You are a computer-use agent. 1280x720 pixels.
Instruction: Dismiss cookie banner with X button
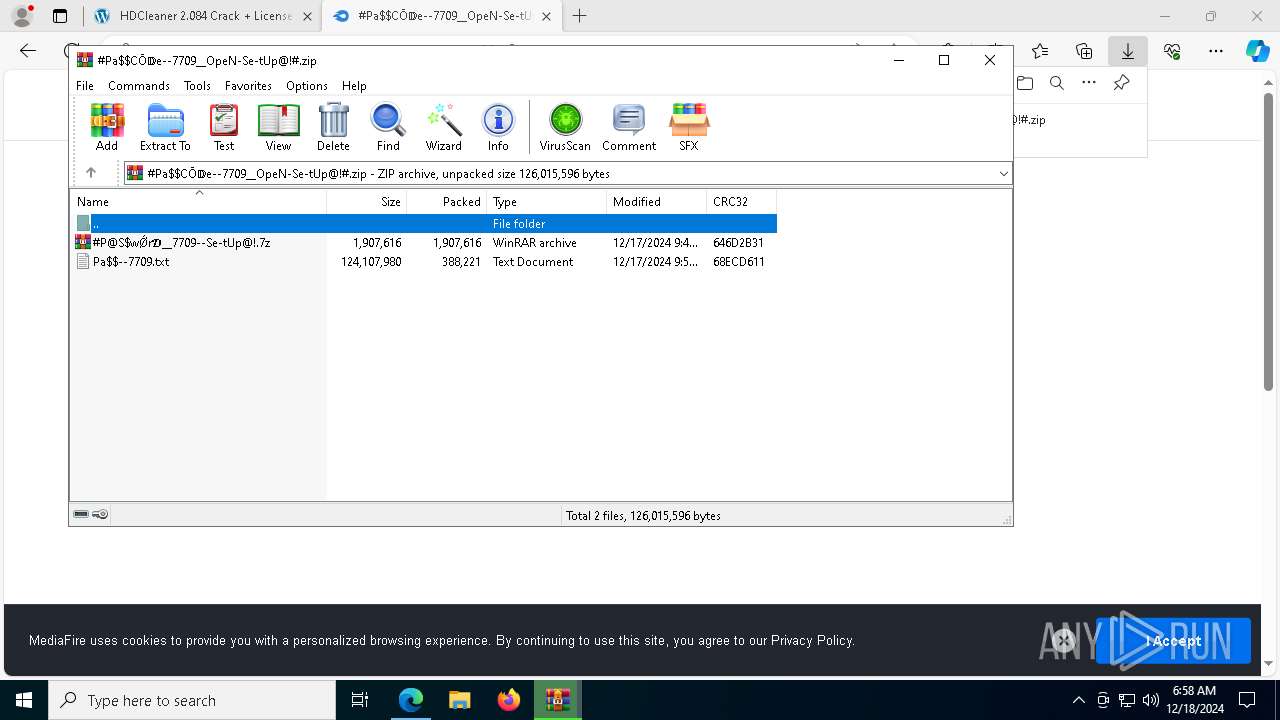[x=1063, y=641]
